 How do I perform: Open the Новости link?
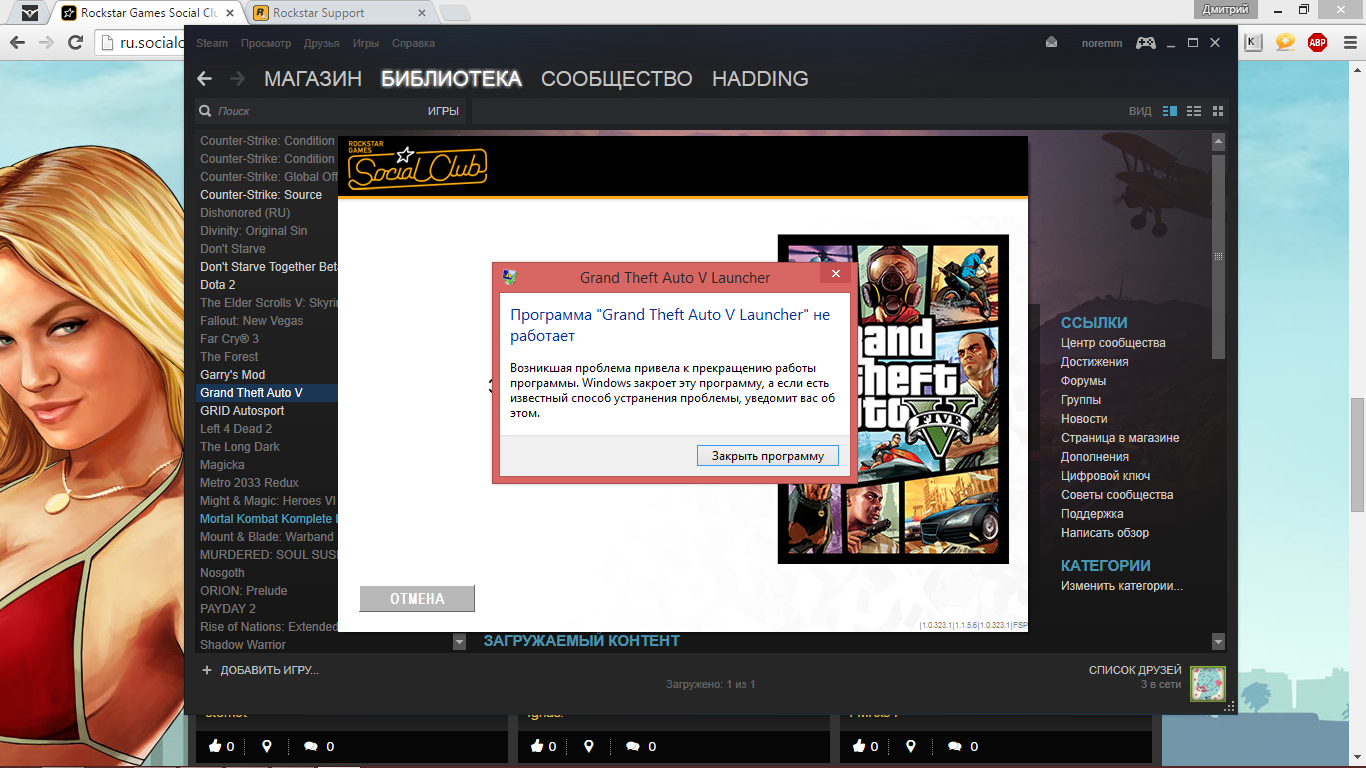(1084, 419)
